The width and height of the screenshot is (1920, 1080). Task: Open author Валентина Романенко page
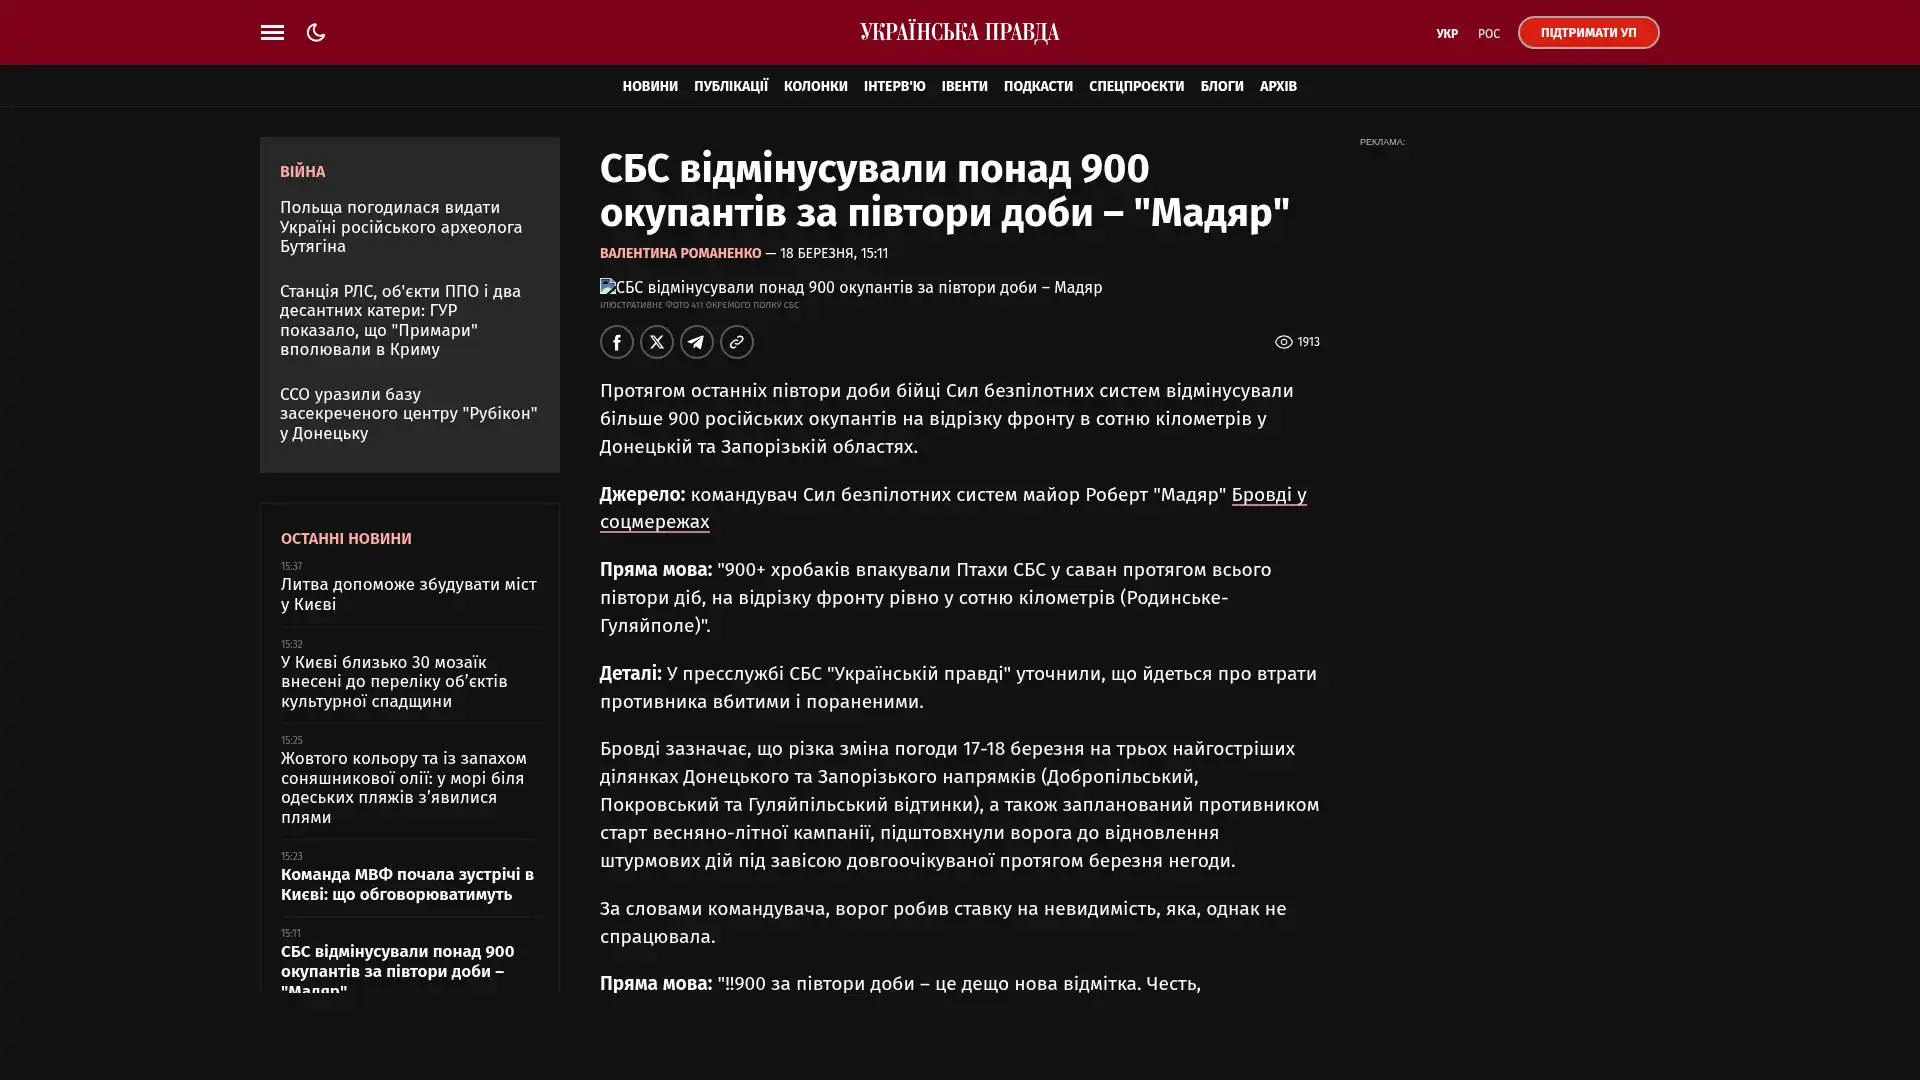[x=680, y=254]
